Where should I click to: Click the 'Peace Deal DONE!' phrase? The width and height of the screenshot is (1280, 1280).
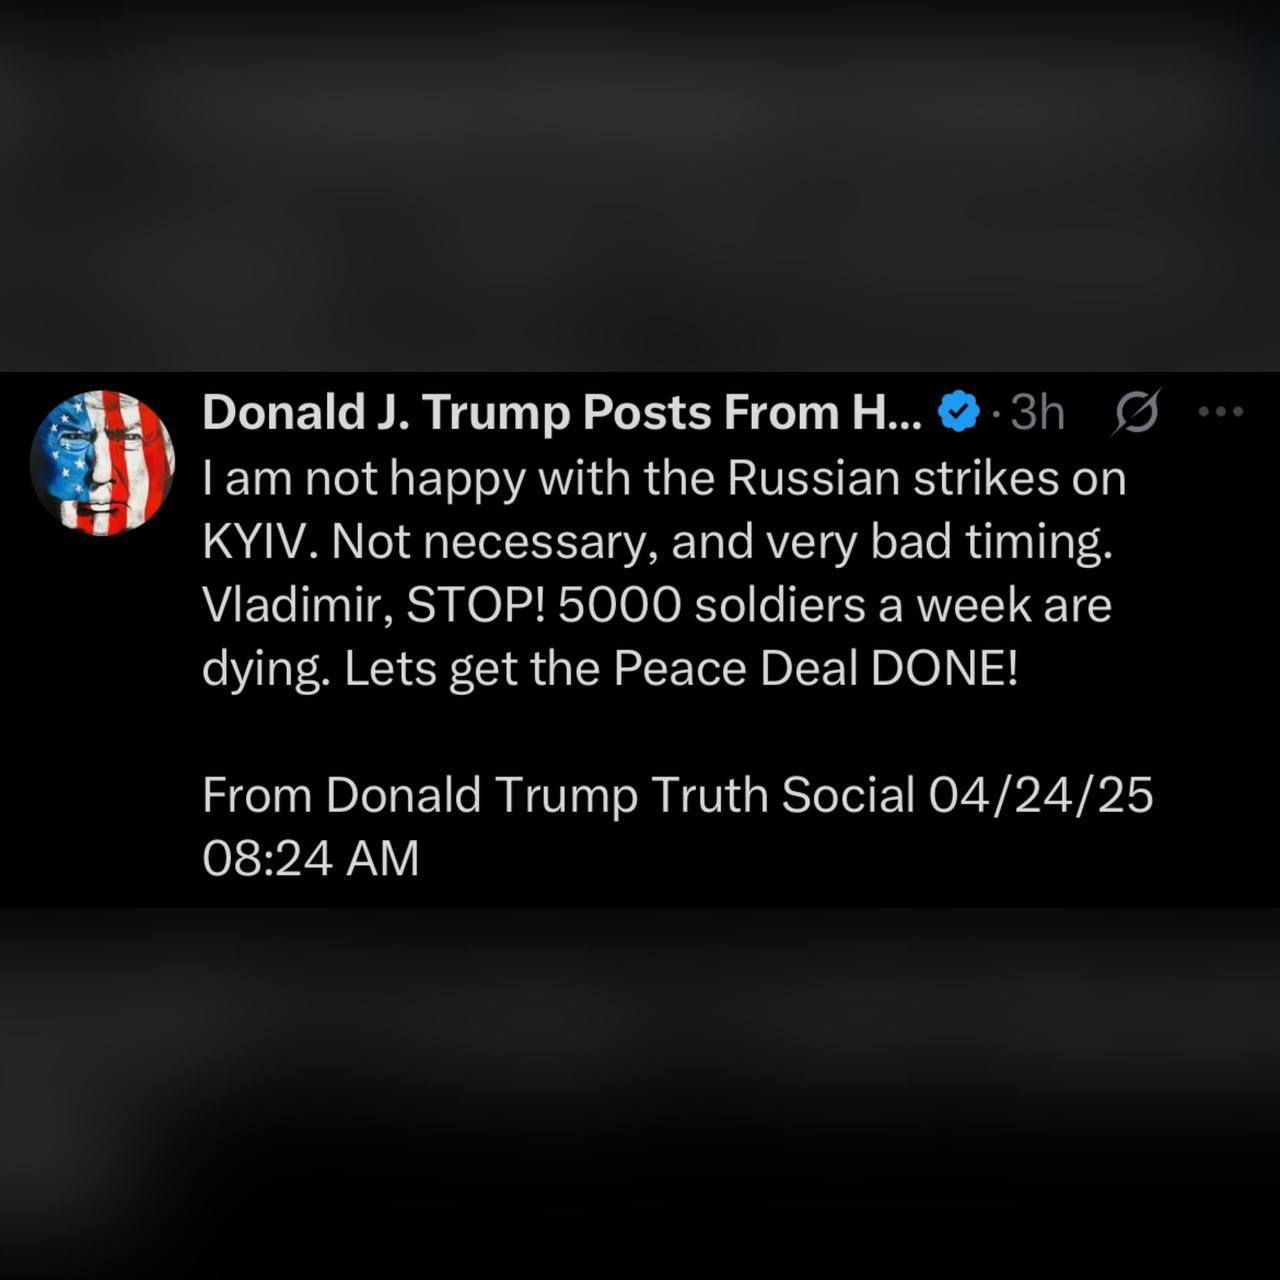(x=815, y=669)
